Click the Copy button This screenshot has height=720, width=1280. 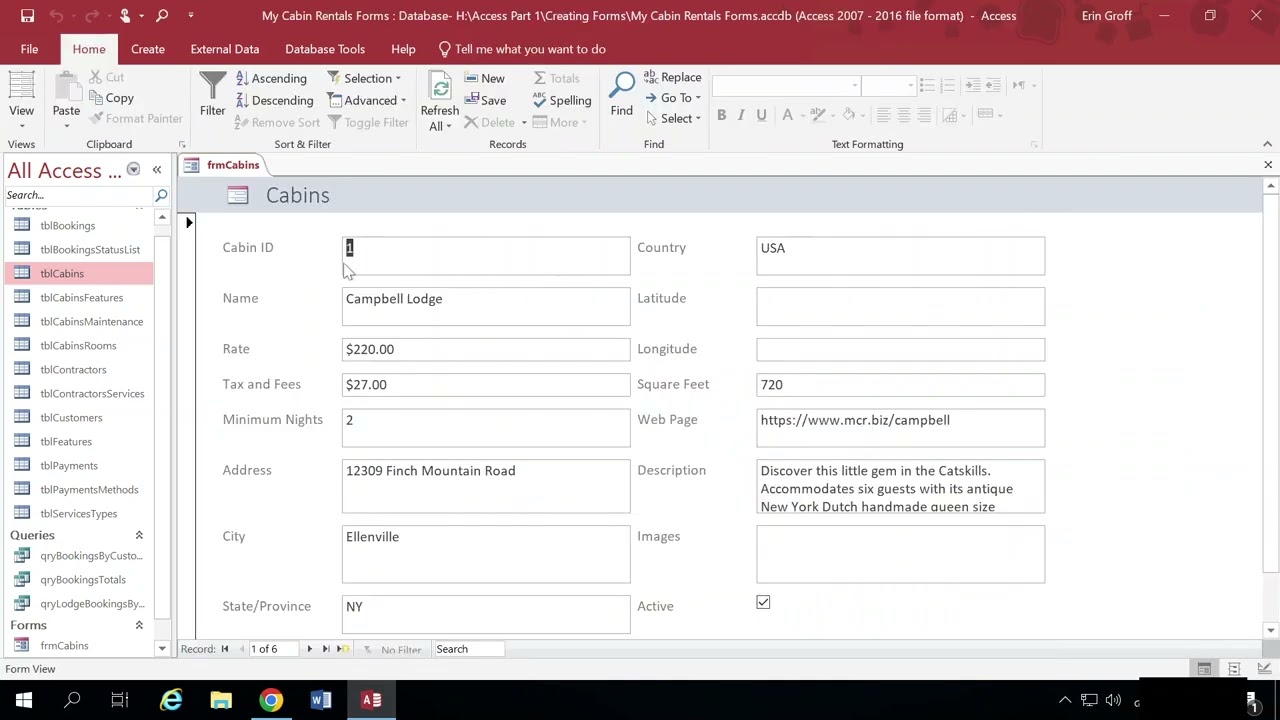coord(111,98)
